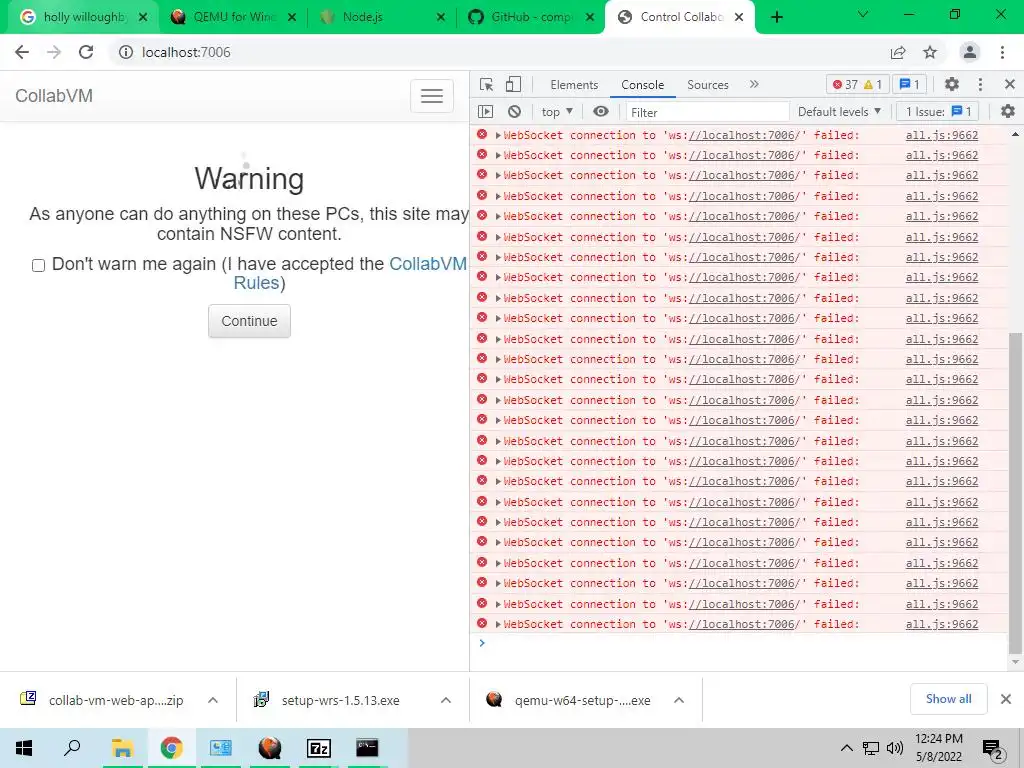Expand the first WebSocket error entry
The image size is (1024, 768).
point(498,135)
